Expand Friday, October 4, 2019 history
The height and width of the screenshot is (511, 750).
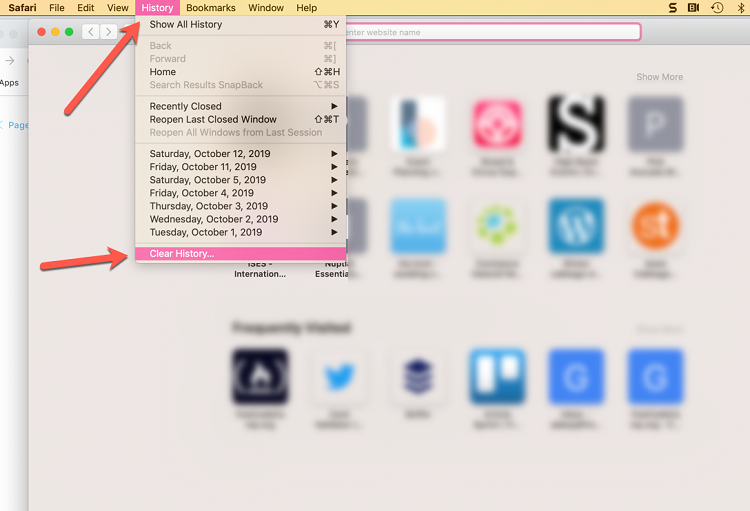[240, 193]
